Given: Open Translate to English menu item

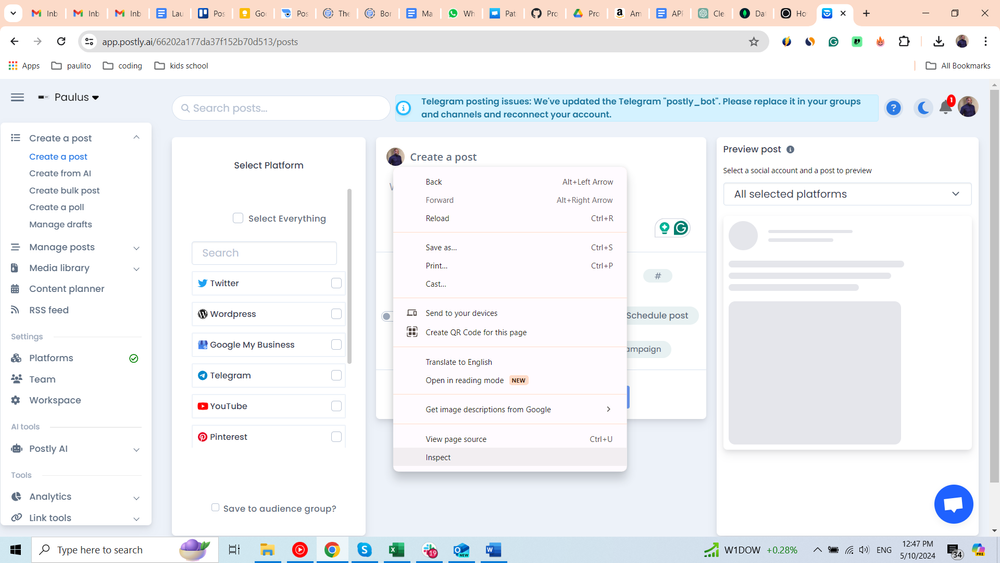Looking at the screenshot, I should (x=510, y=362).
